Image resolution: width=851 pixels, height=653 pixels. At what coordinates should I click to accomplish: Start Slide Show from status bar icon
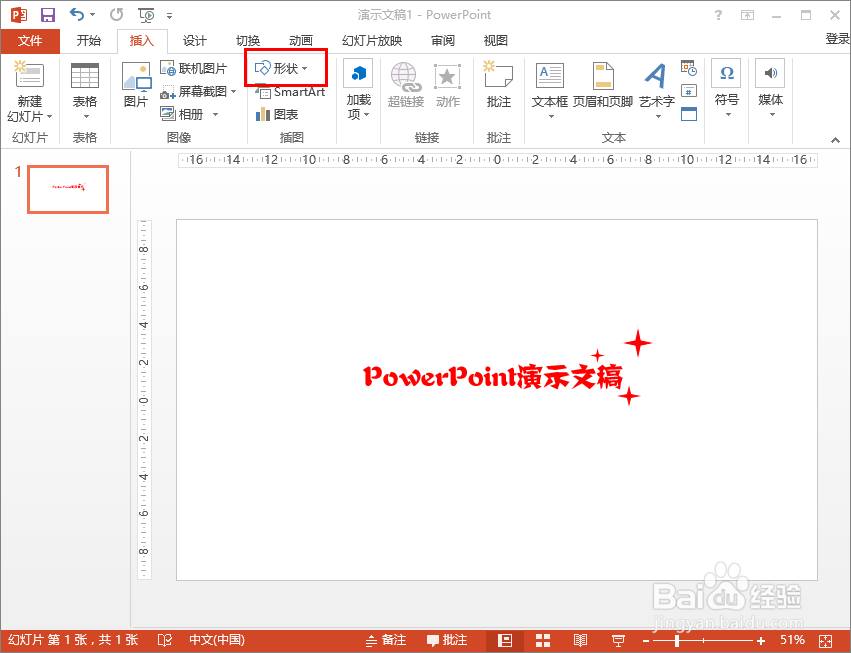point(618,641)
